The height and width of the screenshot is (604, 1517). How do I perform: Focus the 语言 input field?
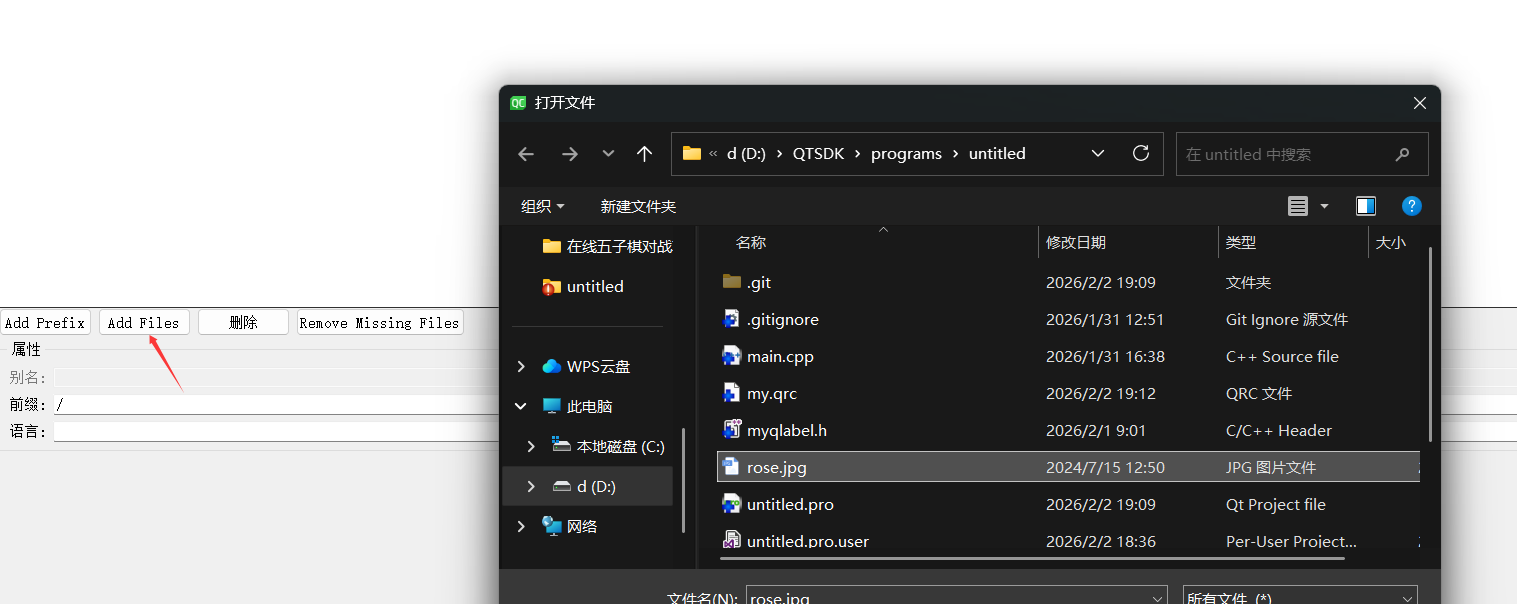[x=276, y=431]
